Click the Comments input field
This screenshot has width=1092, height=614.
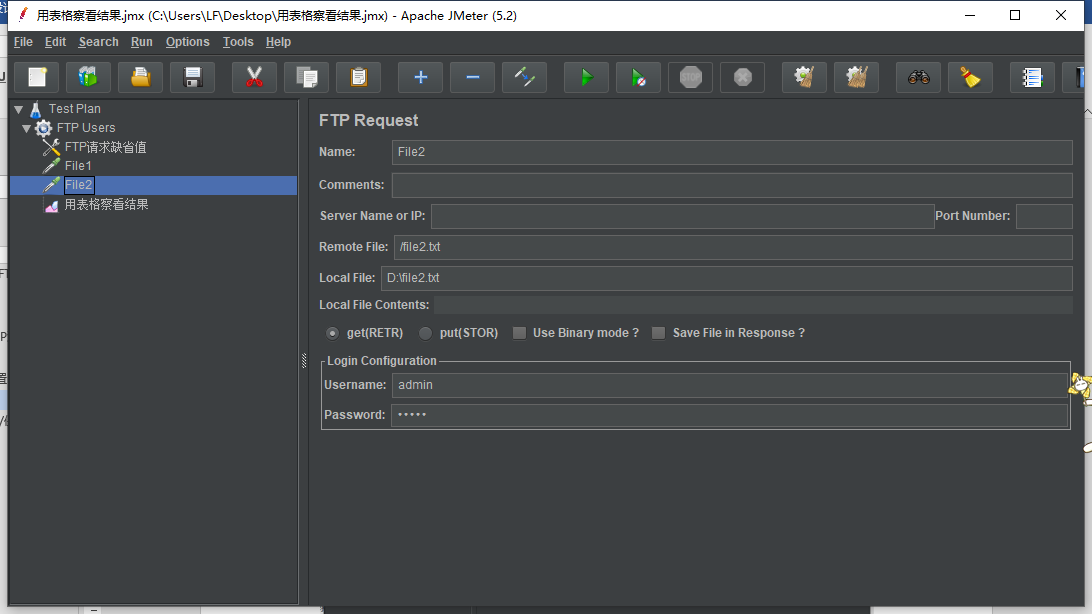(x=732, y=185)
